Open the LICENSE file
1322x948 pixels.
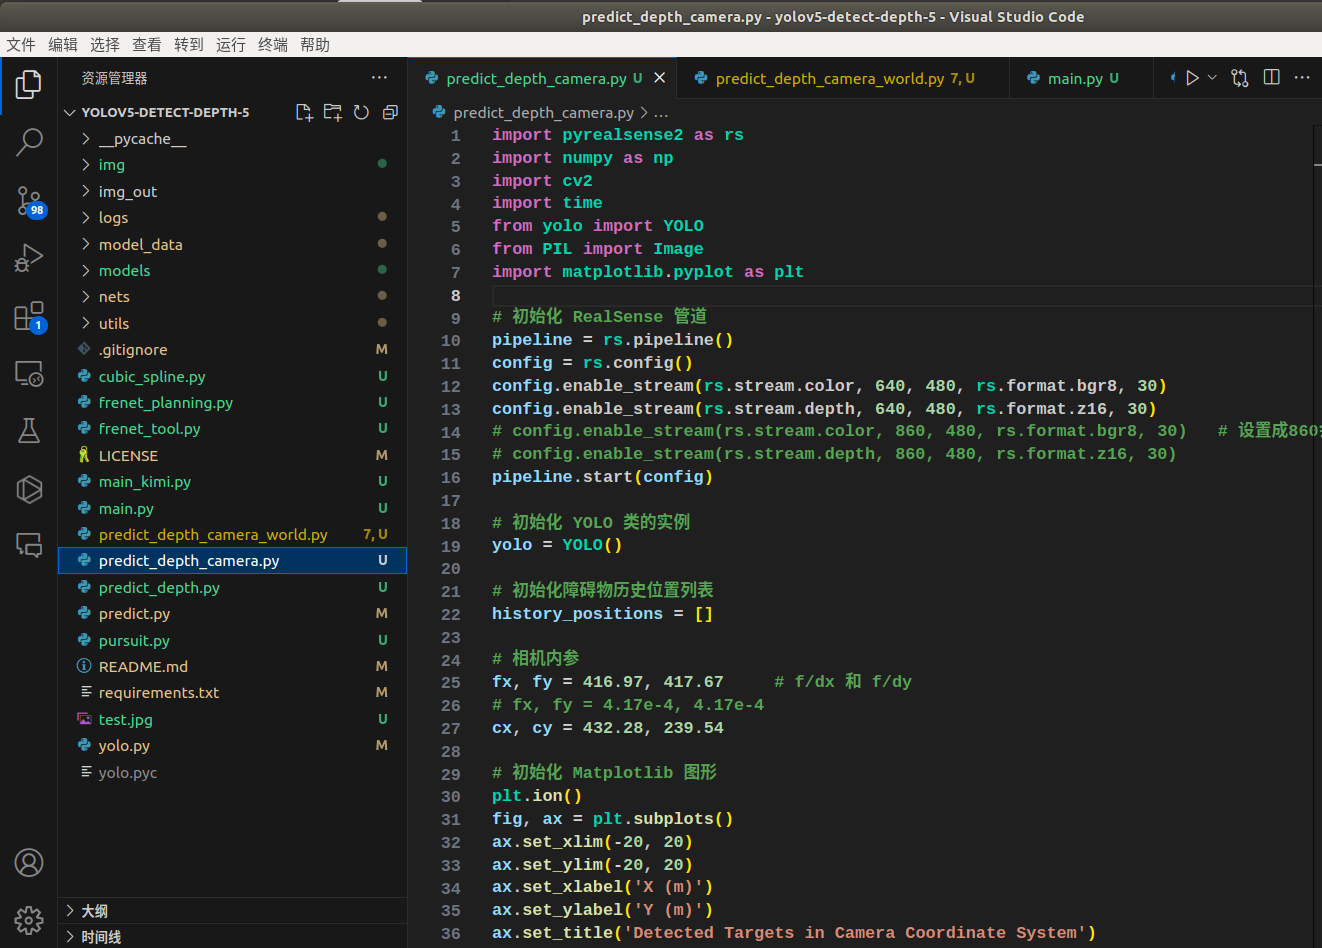(x=232, y=456)
